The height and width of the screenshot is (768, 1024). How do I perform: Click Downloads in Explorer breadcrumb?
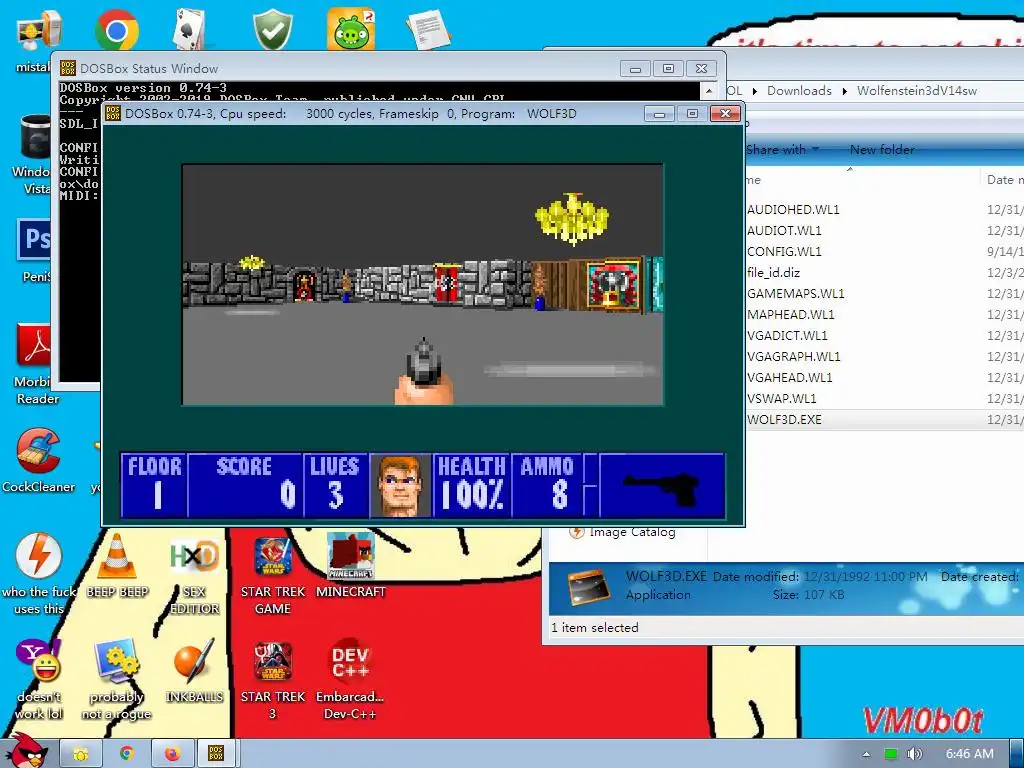pyautogui.click(x=799, y=91)
